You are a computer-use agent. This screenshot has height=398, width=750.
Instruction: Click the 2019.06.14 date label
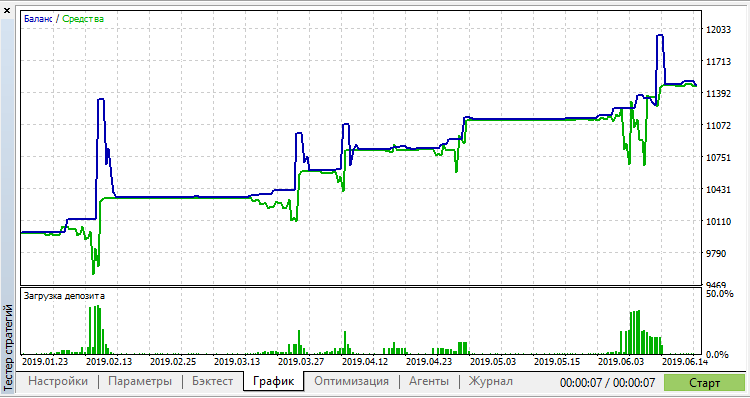coord(685,361)
